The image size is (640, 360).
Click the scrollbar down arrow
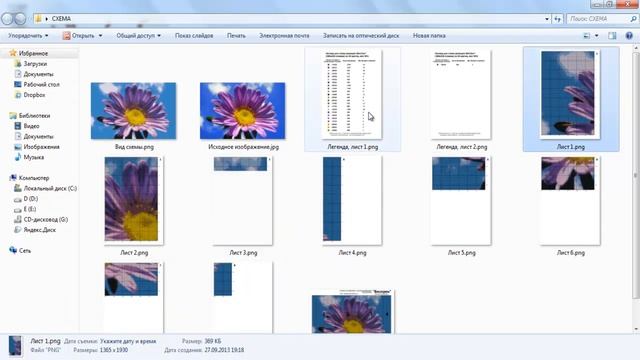pyautogui.click(x=636, y=329)
